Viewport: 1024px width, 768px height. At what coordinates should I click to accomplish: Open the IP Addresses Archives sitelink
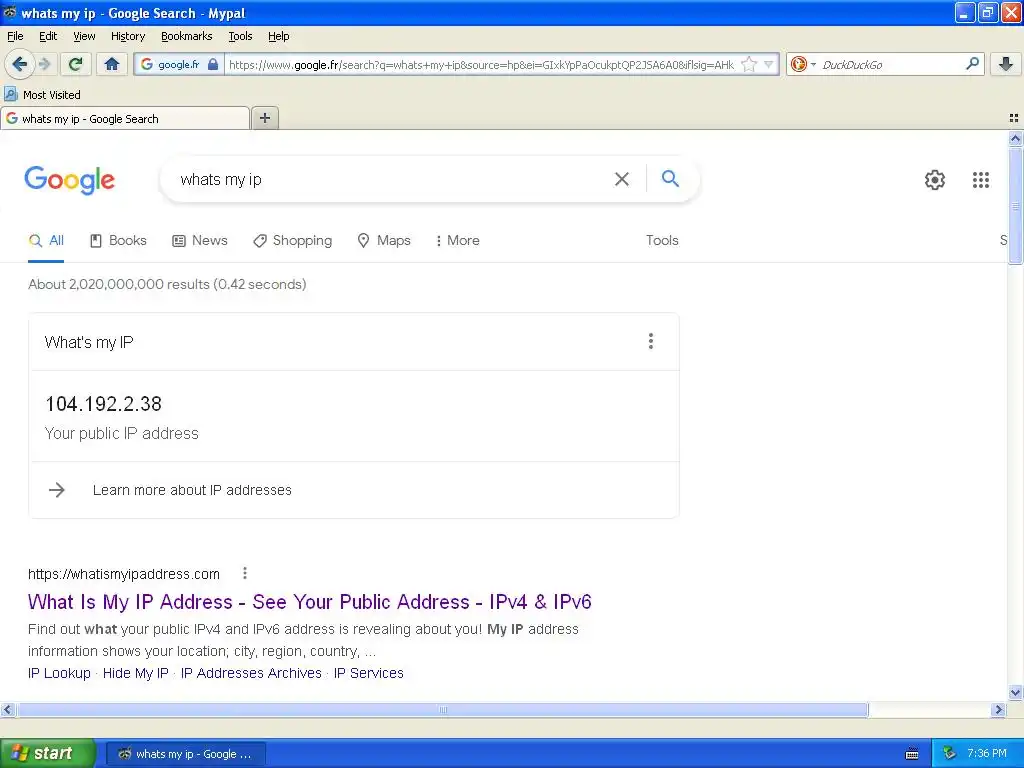251,673
